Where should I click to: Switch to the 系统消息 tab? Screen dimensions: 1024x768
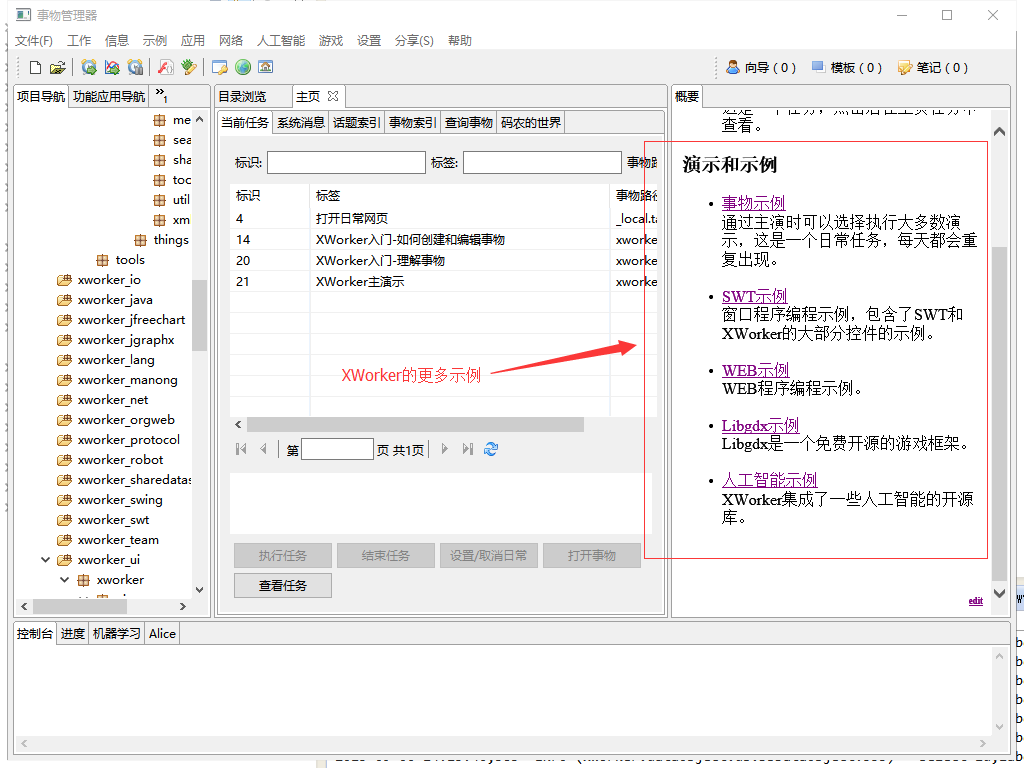coord(300,123)
